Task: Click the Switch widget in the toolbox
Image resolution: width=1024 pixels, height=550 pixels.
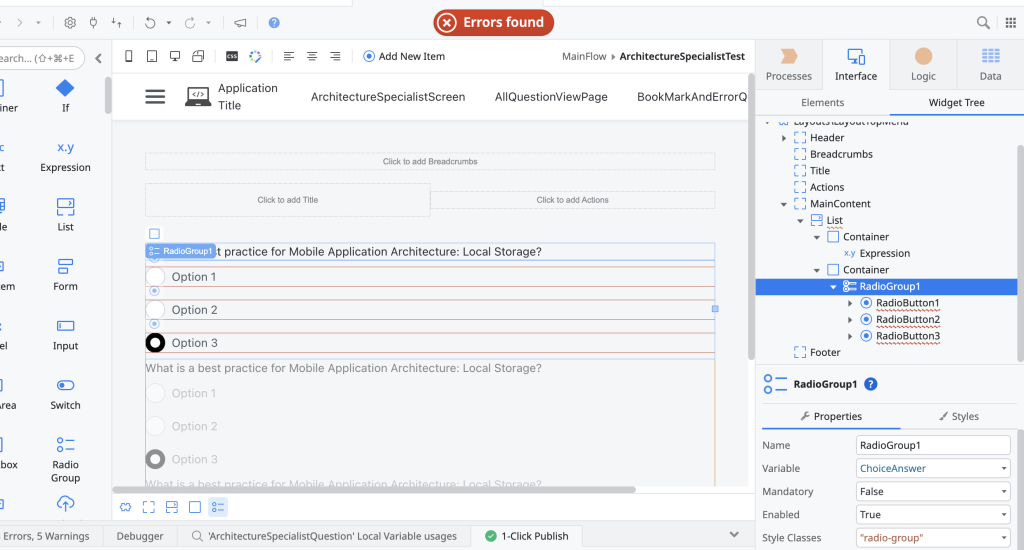Action: pos(65,393)
